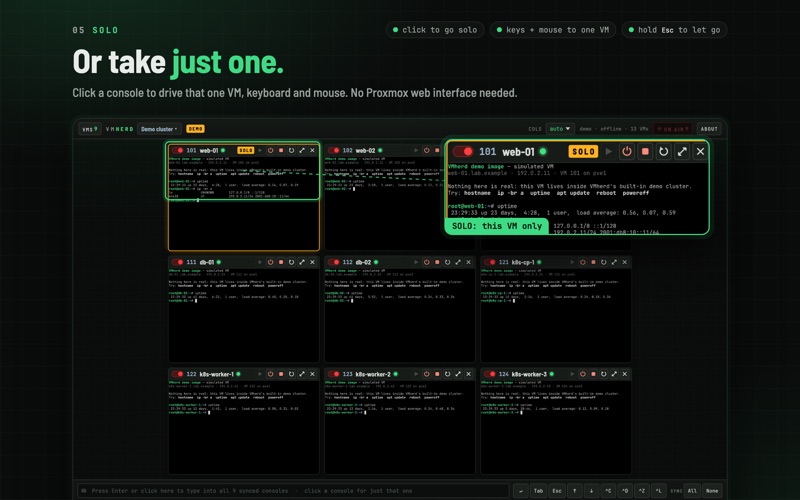
Task: Send Tab key using bottom bar button
Action: pyautogui.click(x=538, y=491)
